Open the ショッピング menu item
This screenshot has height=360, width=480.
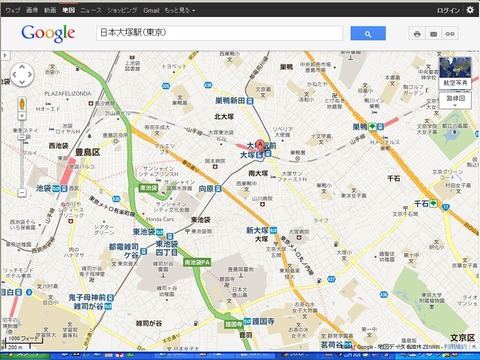point(122,10)
